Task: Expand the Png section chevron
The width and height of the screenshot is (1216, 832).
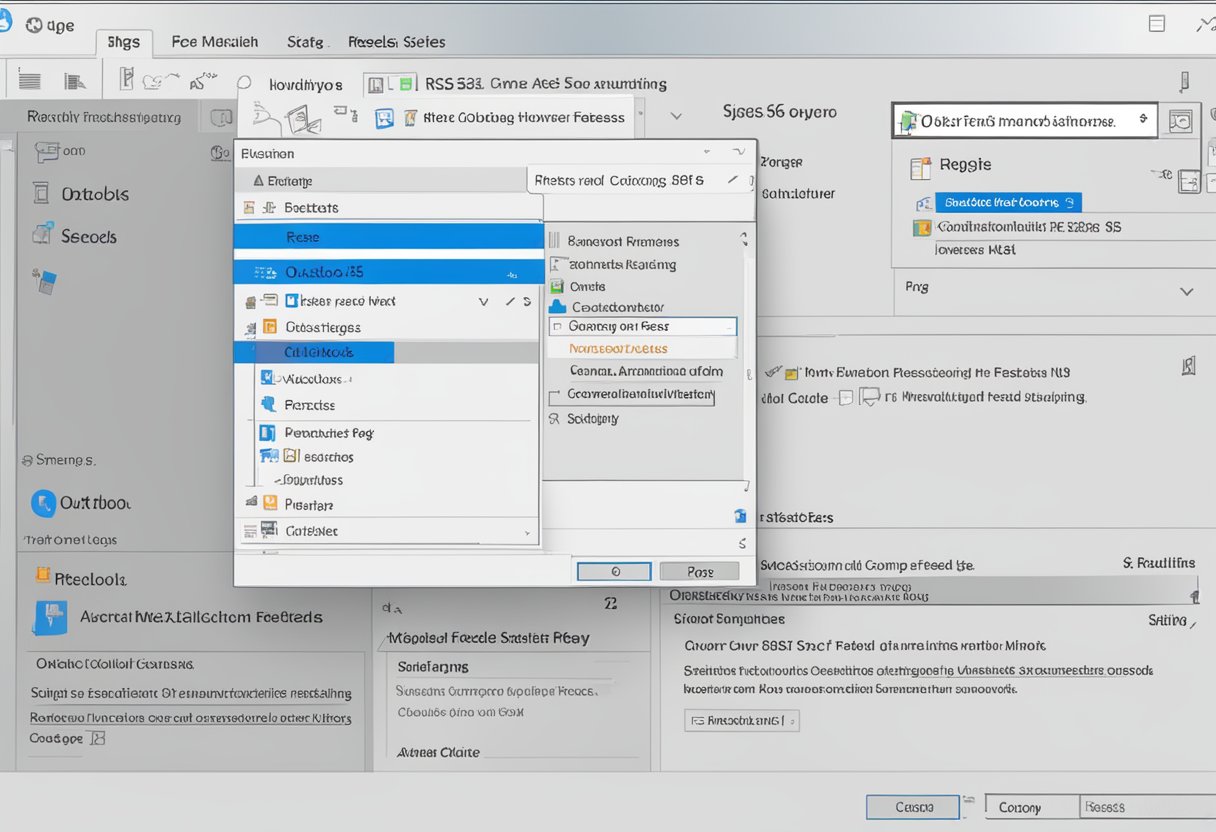Action: coord(1186,292)
